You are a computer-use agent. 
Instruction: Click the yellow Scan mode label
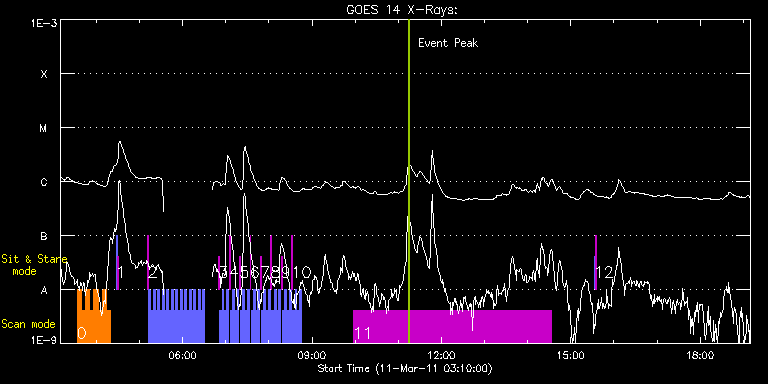click(28, 324)
